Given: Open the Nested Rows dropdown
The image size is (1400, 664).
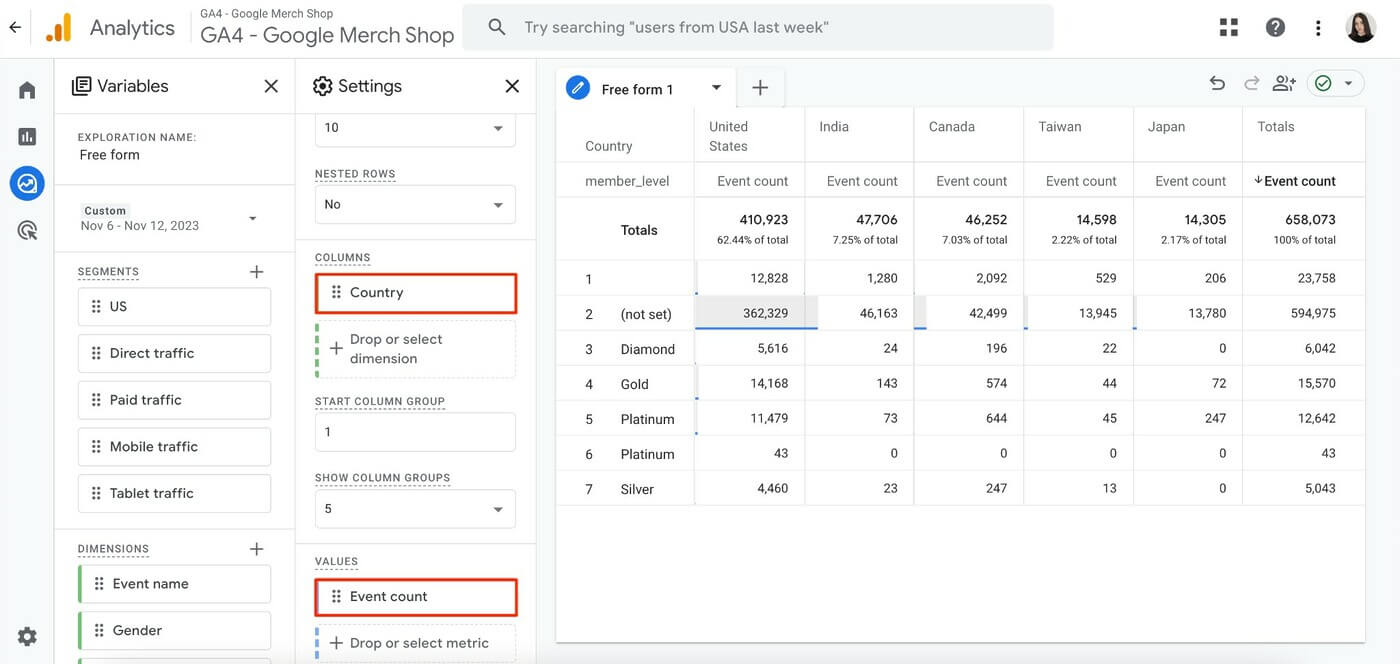Looking at the screenshot, I should [x=414, y=204].
